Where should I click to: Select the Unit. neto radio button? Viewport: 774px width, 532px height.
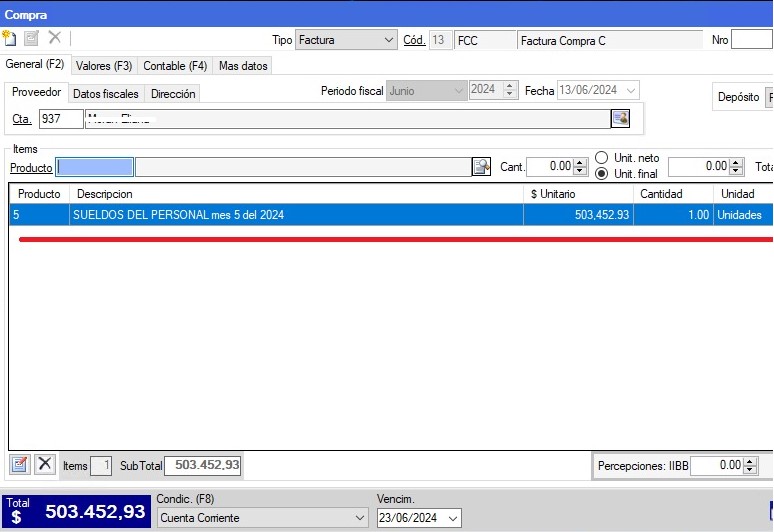pyautogui.click(x=602, y=158)
